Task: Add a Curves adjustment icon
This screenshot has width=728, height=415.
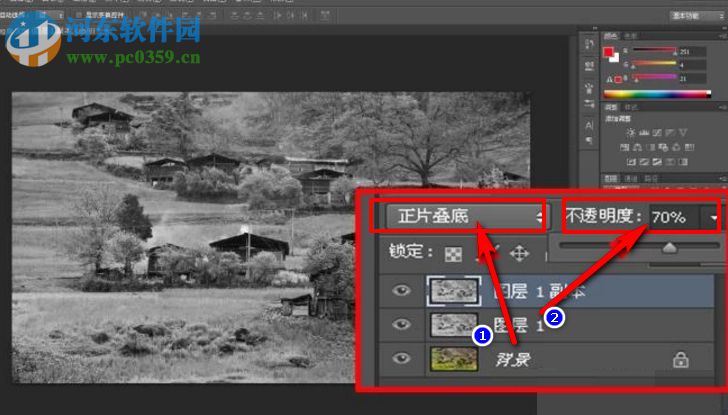Action: tap(657, 133)
